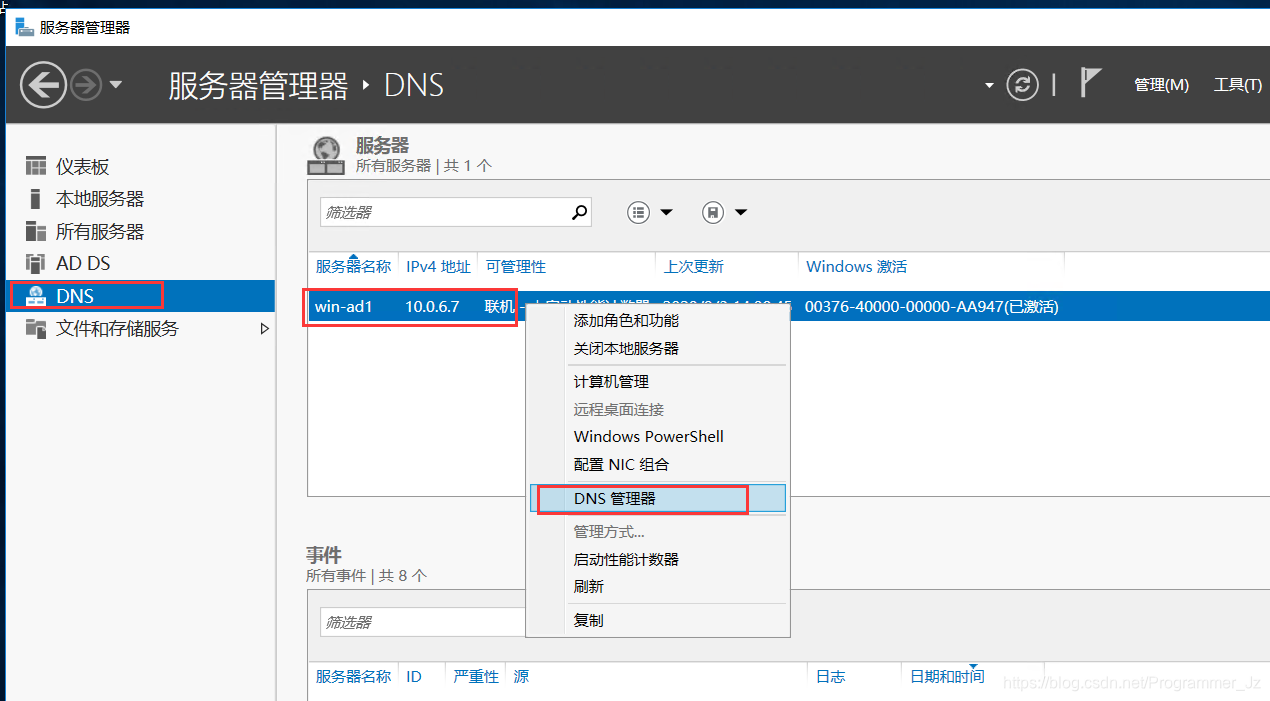
Task: Expand the save query dropdown arrow
Action: coord(741,212)
